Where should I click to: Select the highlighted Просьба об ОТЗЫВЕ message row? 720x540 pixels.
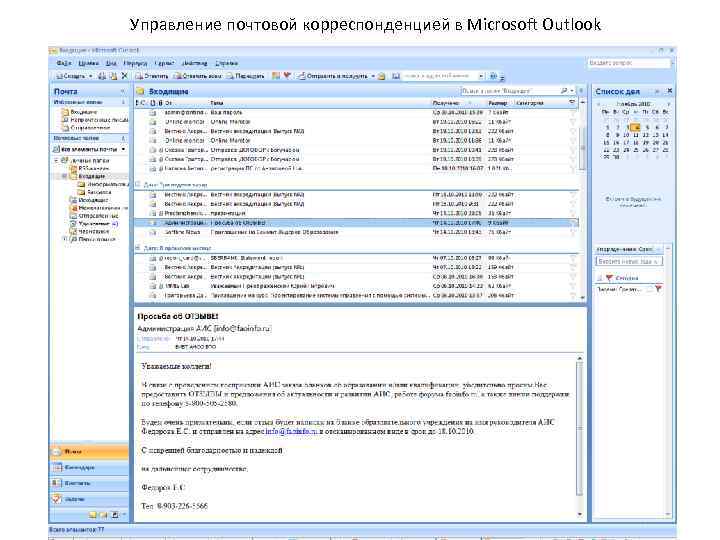tap(356, 223)
